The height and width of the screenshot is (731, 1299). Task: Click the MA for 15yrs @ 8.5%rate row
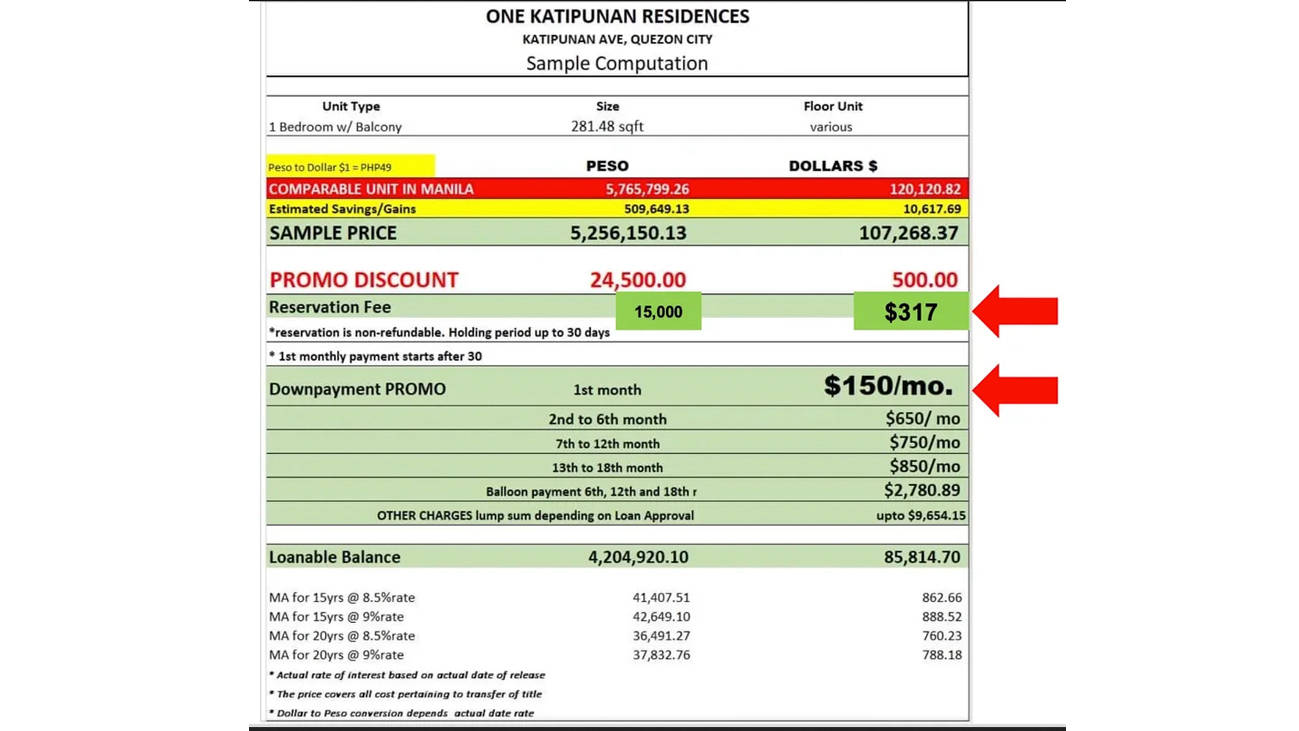click(x=615, y=598)
